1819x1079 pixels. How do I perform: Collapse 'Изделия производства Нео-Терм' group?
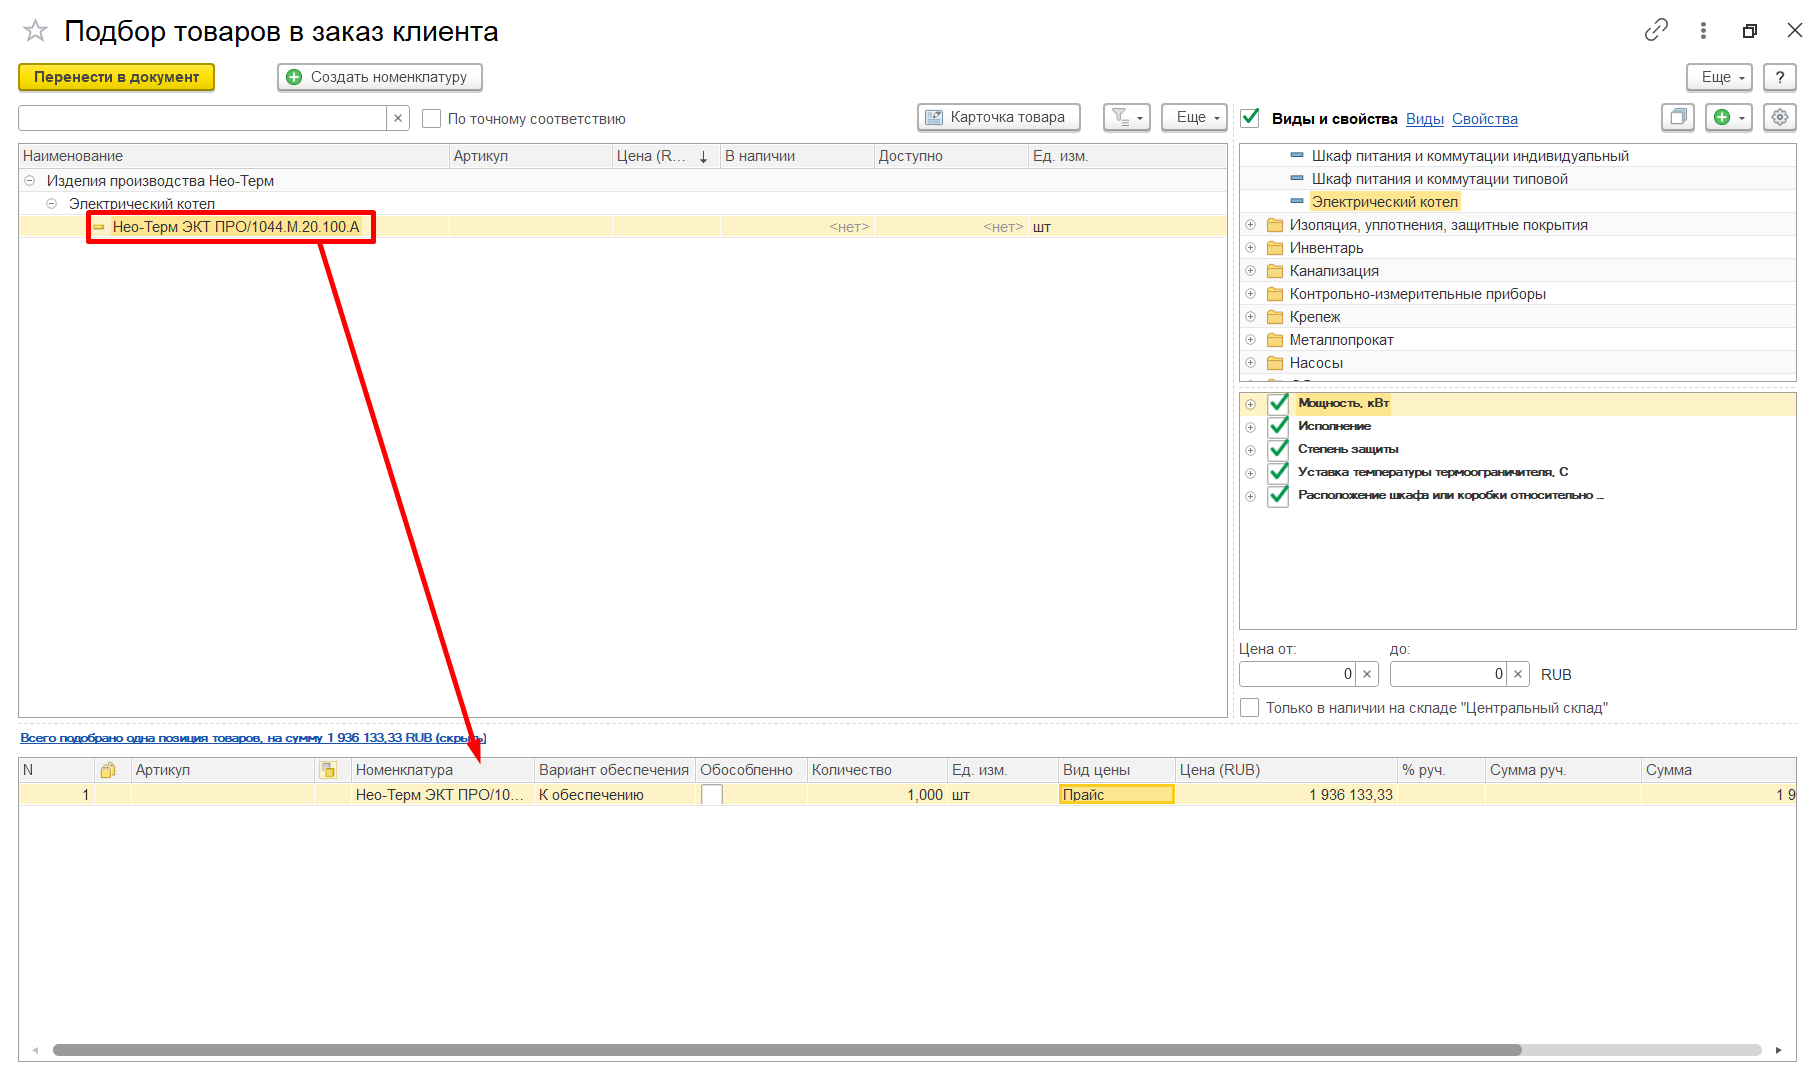29,181
